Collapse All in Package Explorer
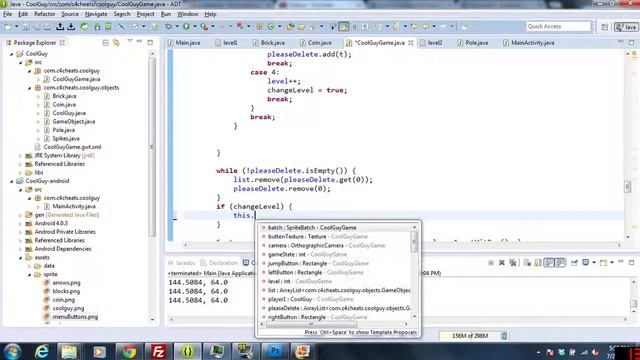This screenshot has height=360, width=640. (106, 42)
